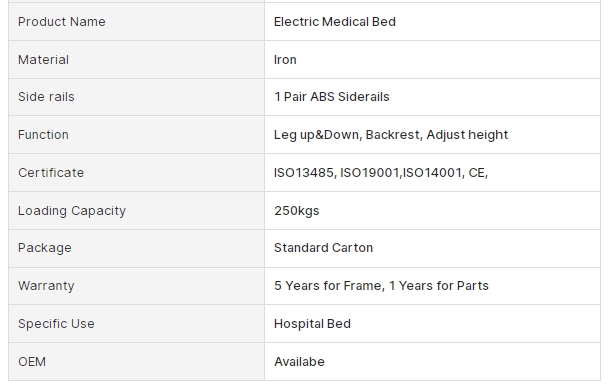Select the 'Hospital Bed' value
The height and width of the screenshot is (388, 613).
click(x=312, y=323)
